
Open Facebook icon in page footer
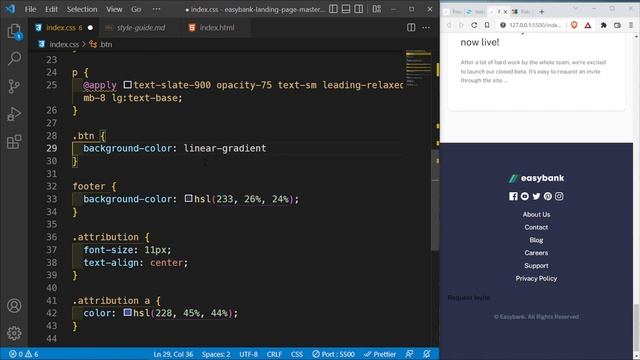click(513, 196)
